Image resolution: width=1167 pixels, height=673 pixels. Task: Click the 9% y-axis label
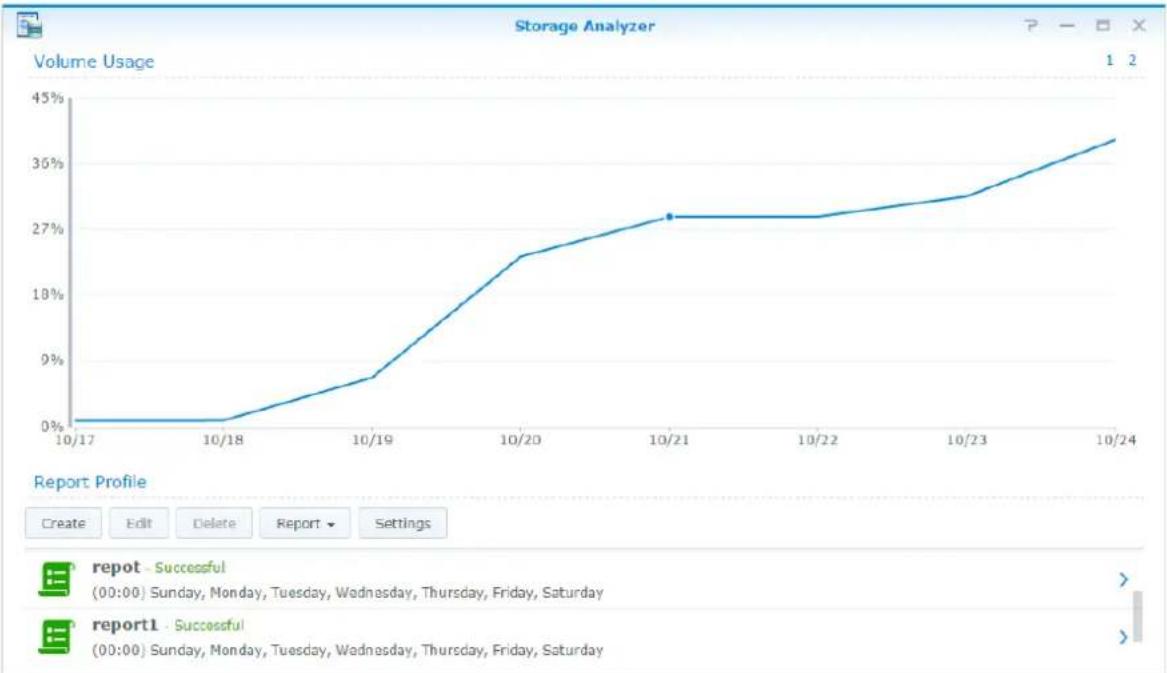52,360
